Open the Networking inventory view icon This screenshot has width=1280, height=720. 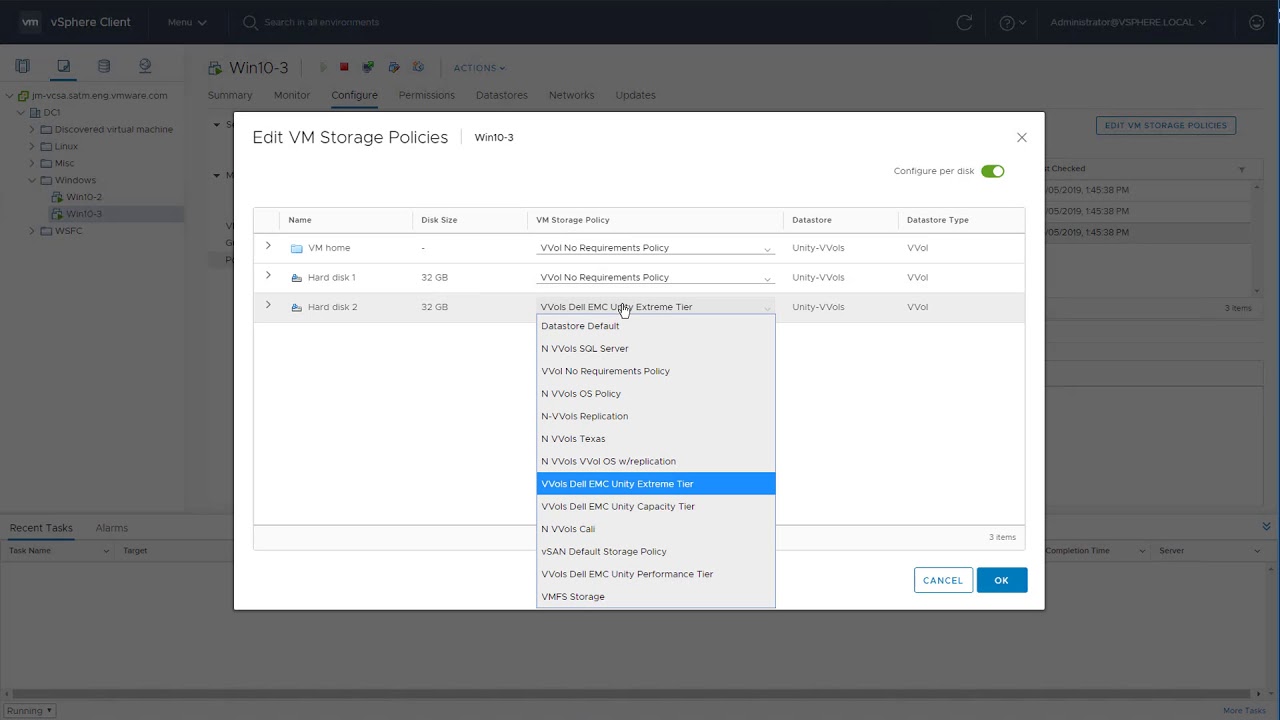click(145, 66)
